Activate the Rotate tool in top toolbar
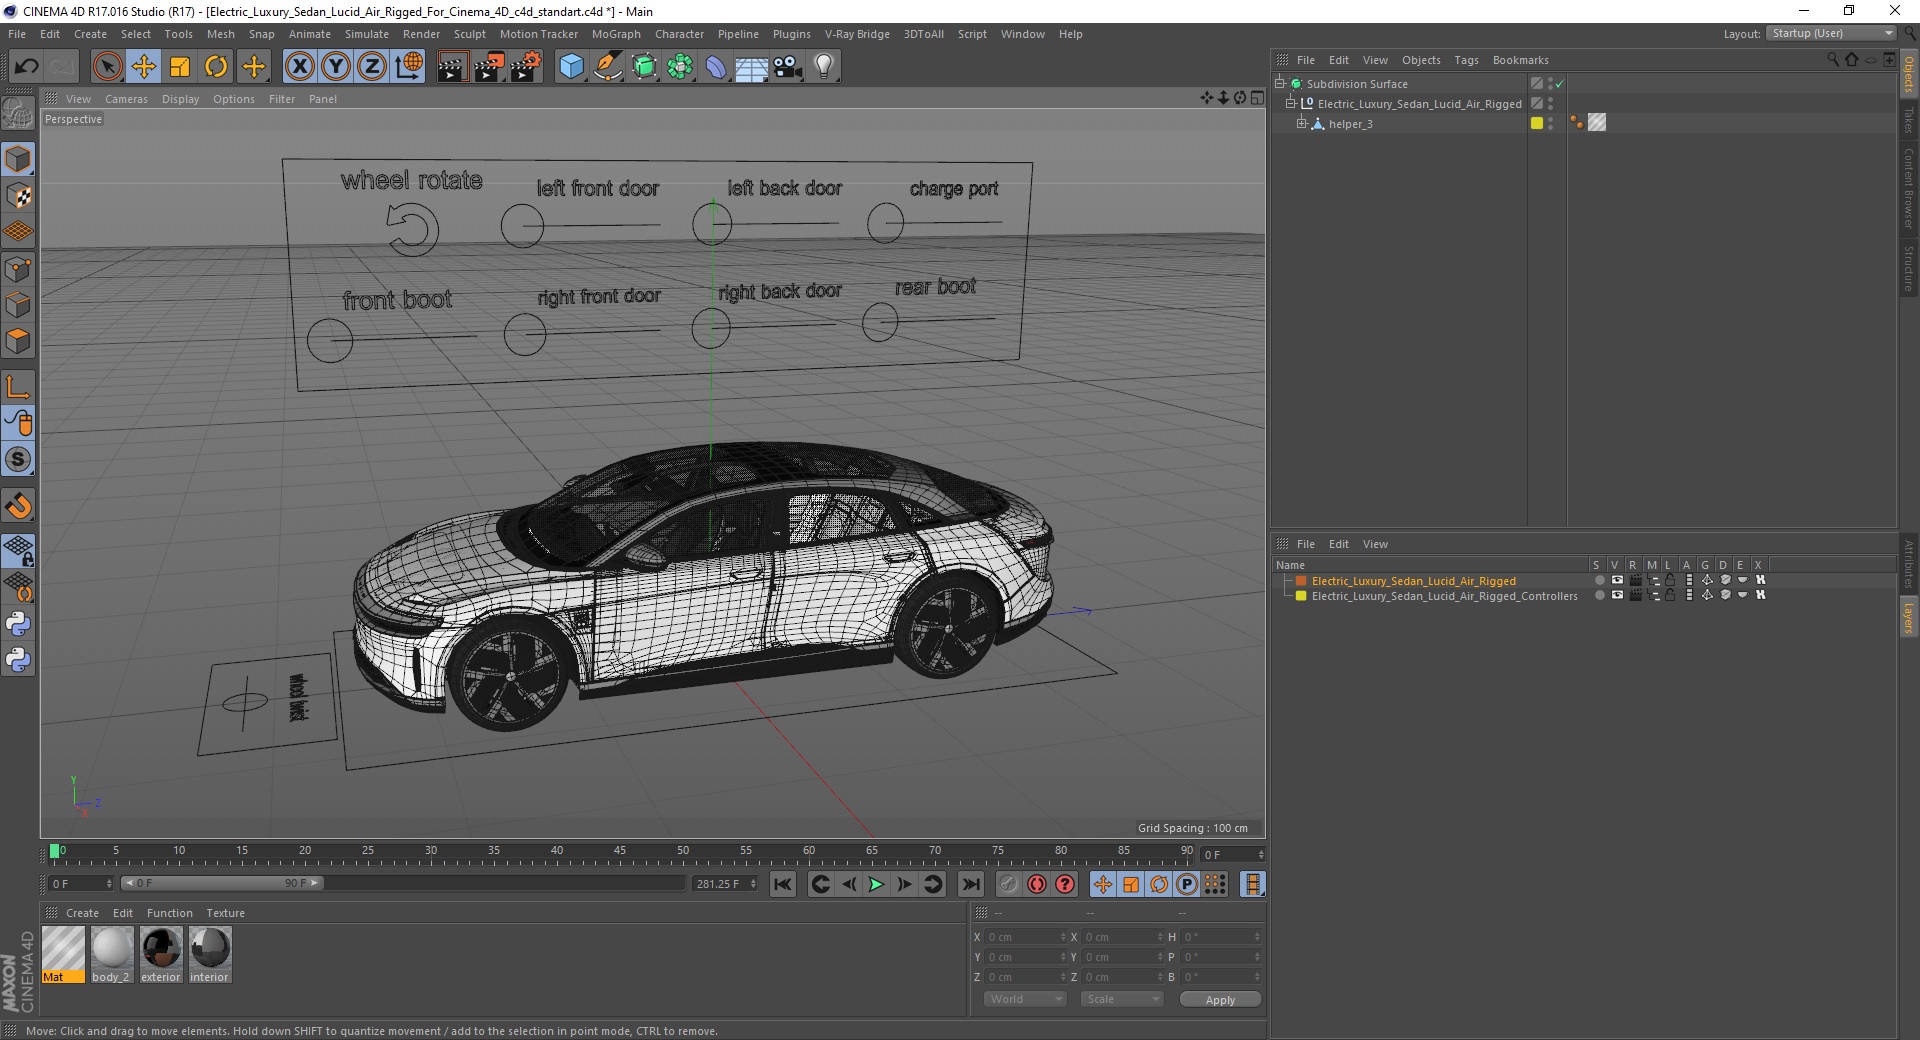 pos(216,67)
